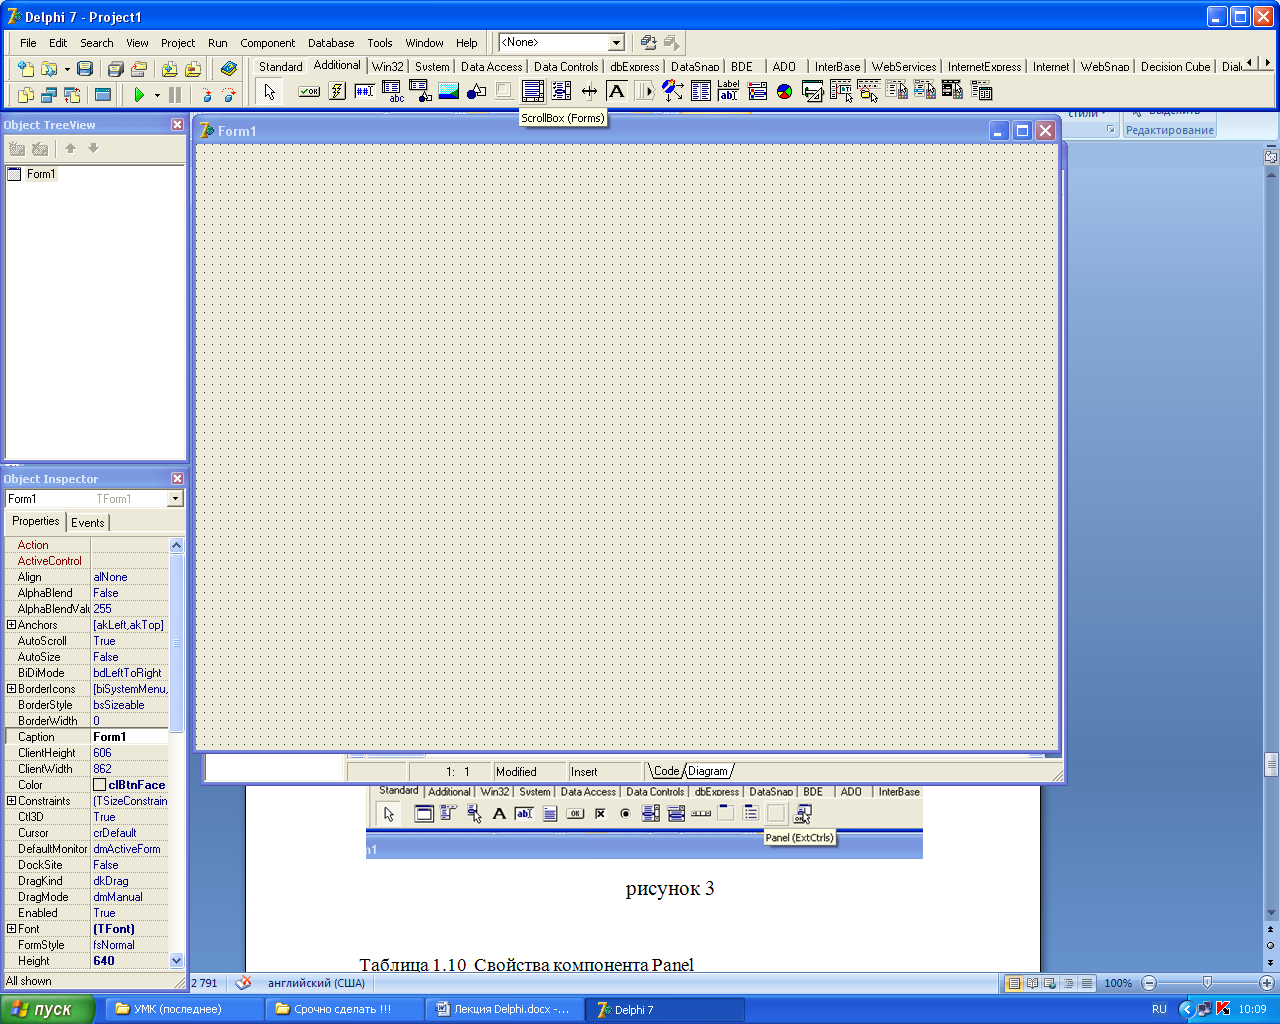Viewport: 1280px width, 1024px height.
Task: Pick the CheckListBox component
Action: [x=561, y=92]
